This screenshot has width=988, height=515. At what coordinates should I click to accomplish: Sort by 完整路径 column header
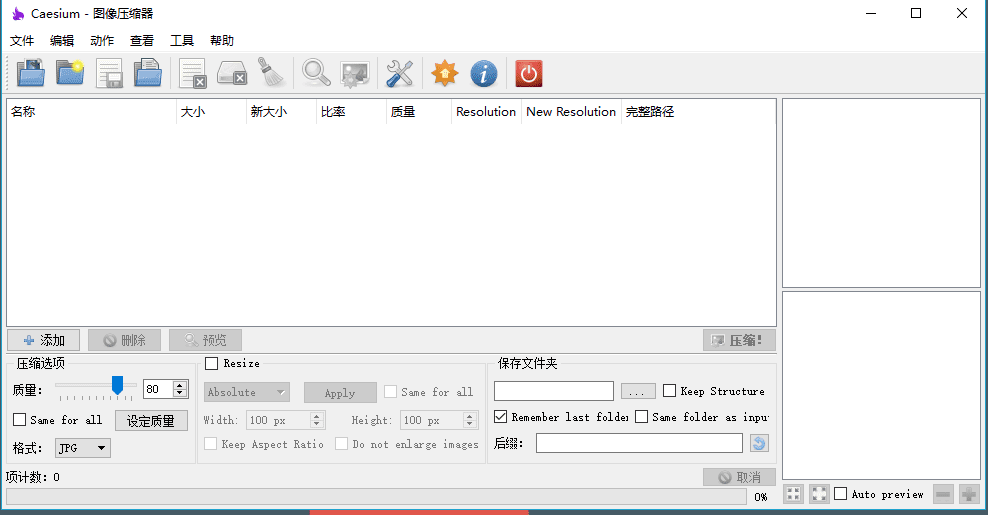(698, 112)
